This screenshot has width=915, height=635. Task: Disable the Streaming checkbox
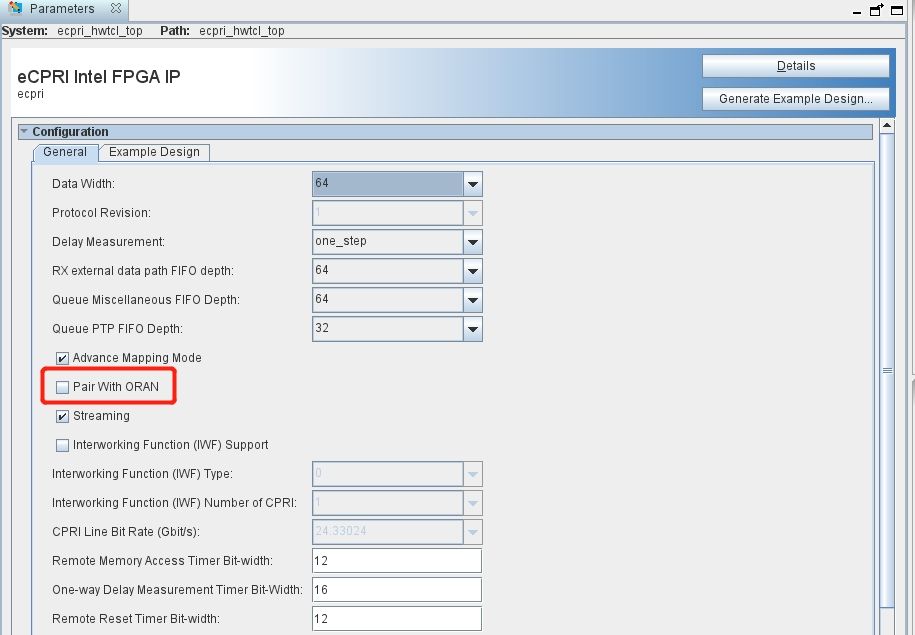[62, 416]
